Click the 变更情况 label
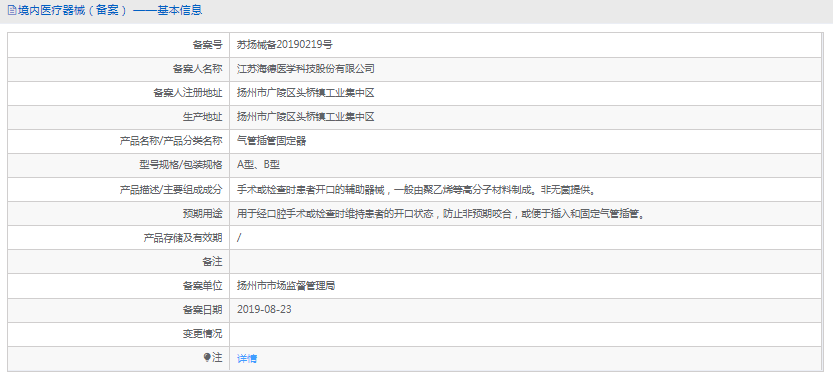Viewport: 833px width, 378px height. pos(202,334)
